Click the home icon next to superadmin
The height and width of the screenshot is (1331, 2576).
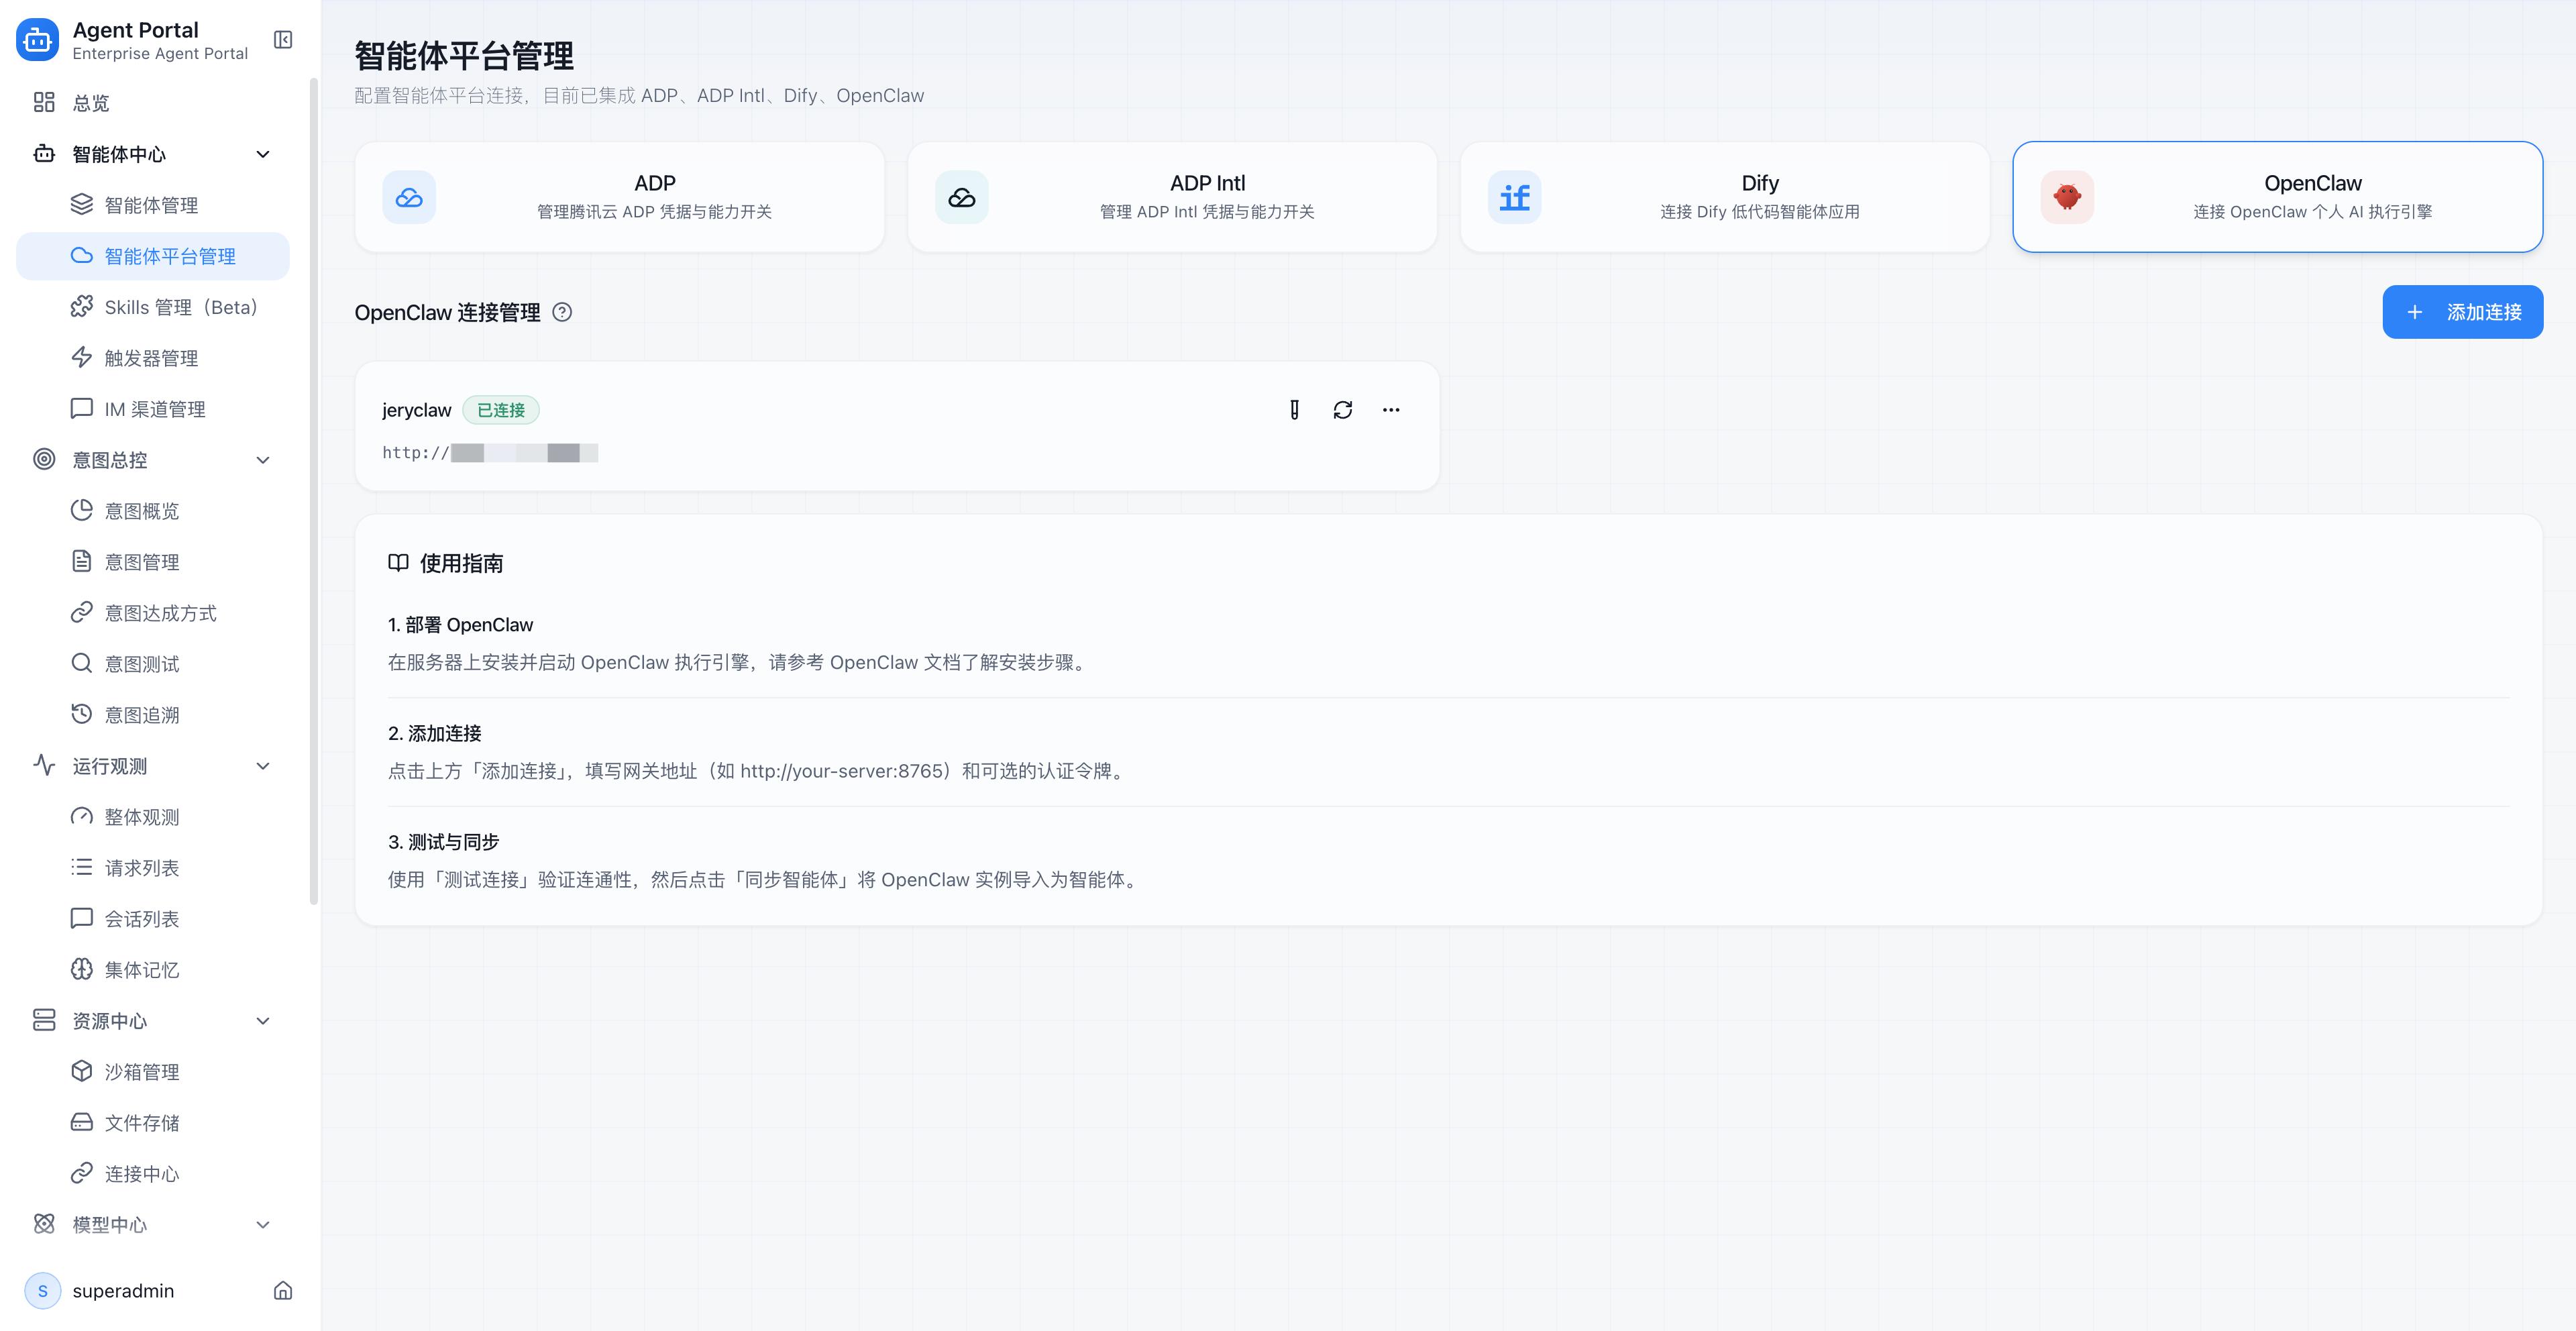pos(283,1291)
